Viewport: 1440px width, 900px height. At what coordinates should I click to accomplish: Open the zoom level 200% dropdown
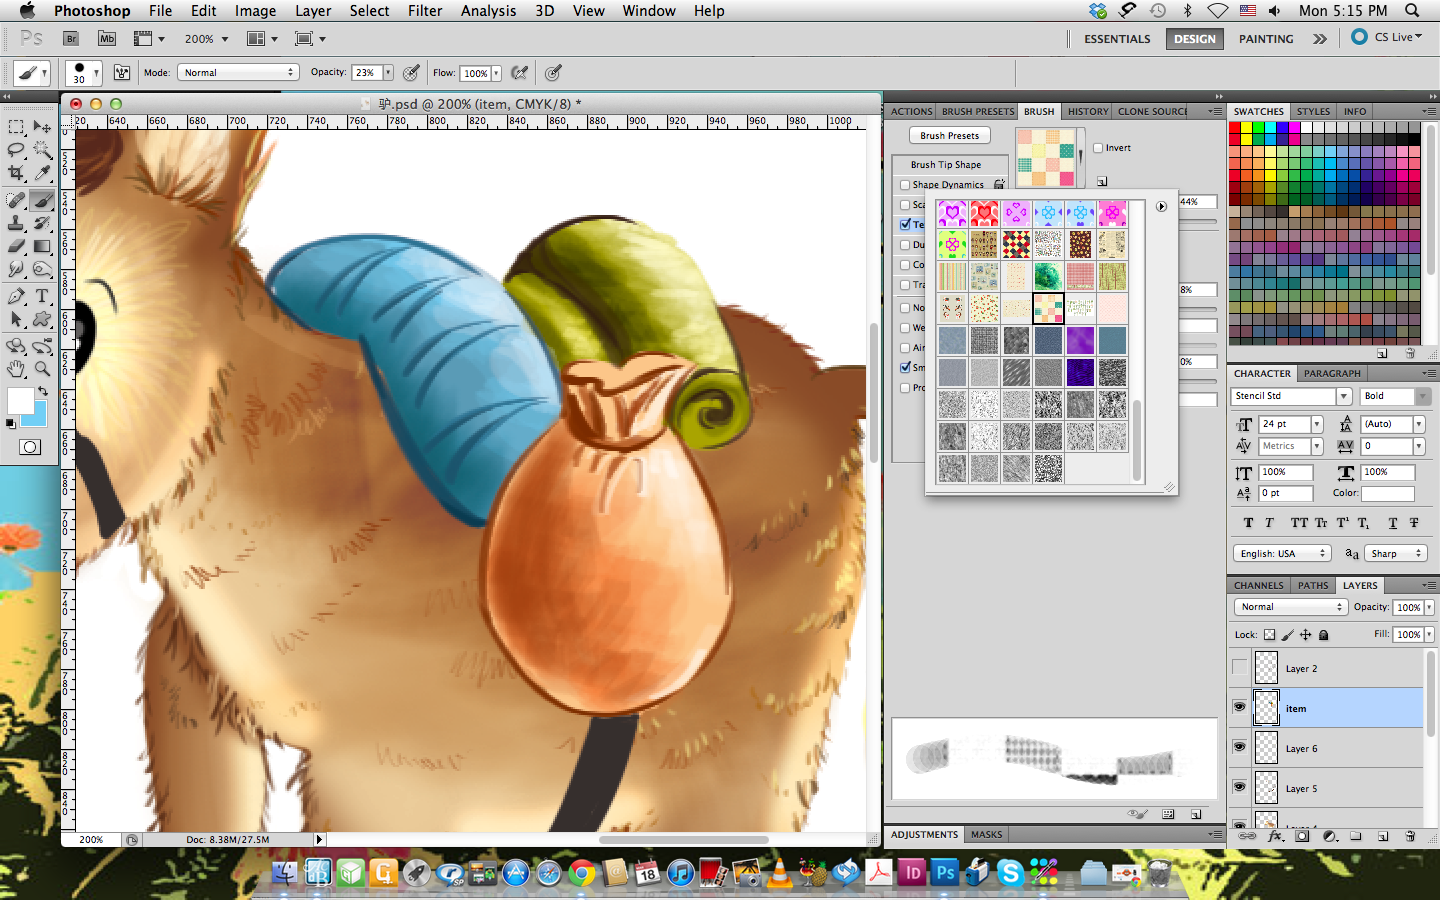[224, 39]
